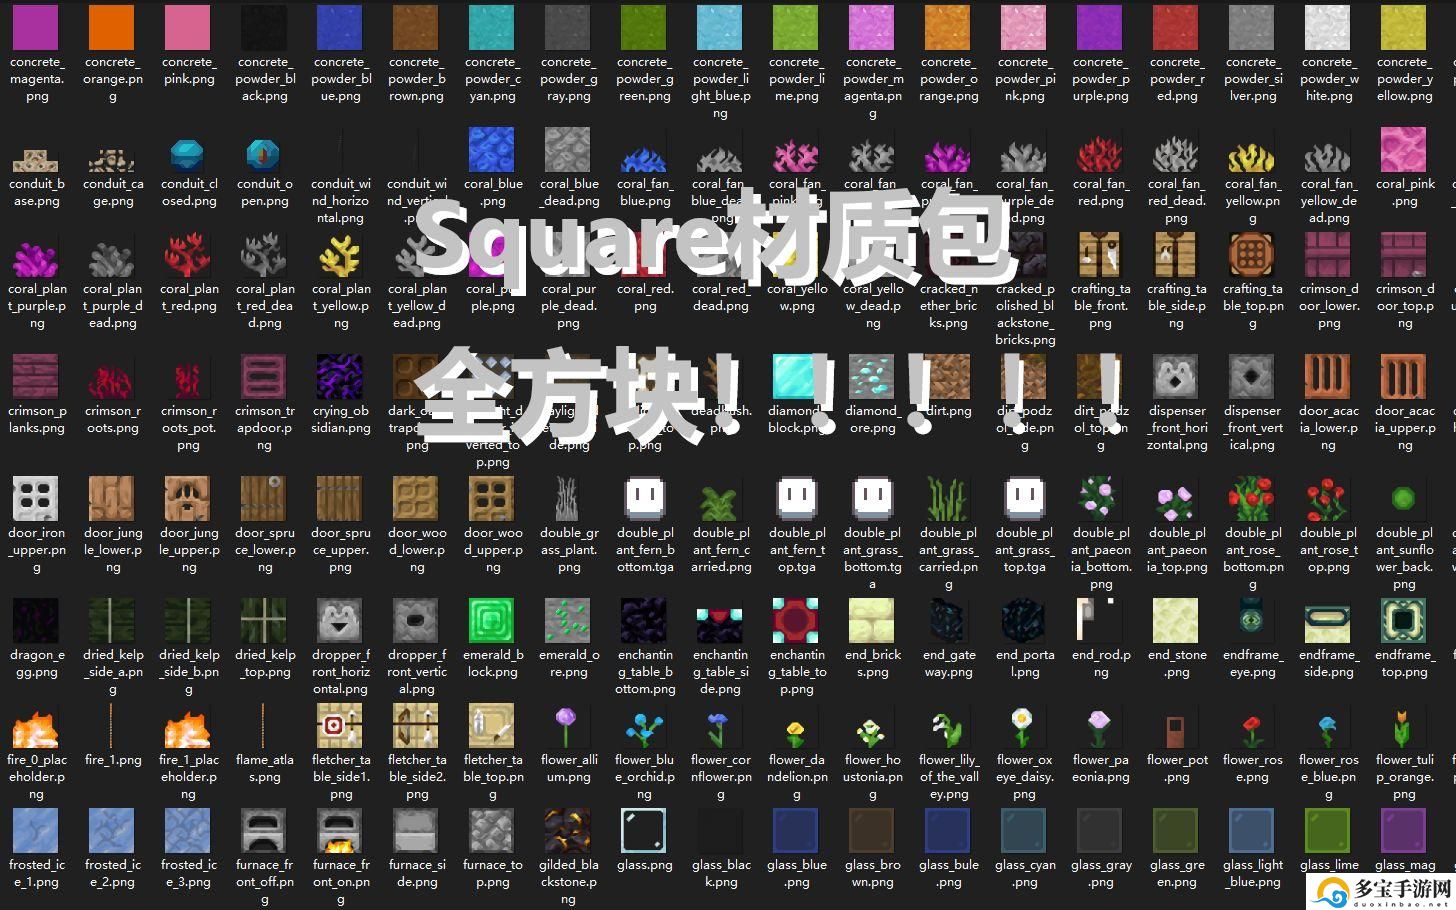1456x910 pixels.
Task: Select the conduit_closed.png icon
Action: [x=188, y=154]
